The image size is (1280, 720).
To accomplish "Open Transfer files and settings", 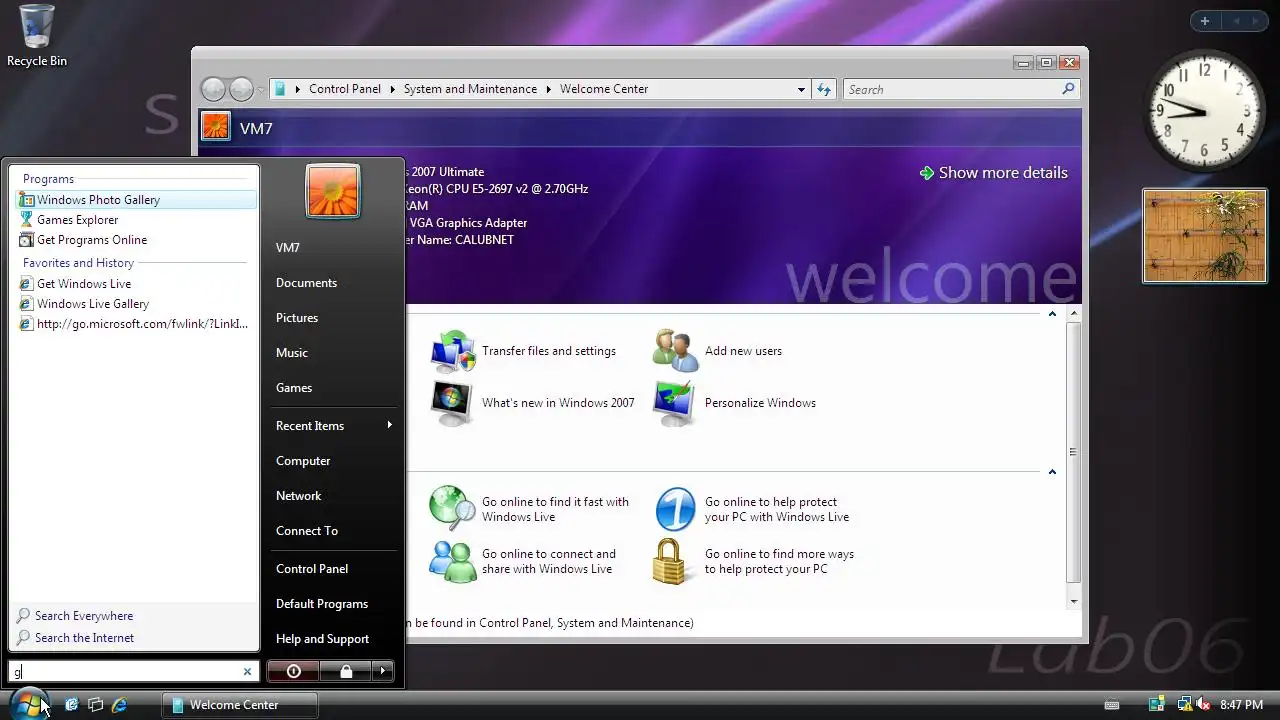I will (523, 351).
